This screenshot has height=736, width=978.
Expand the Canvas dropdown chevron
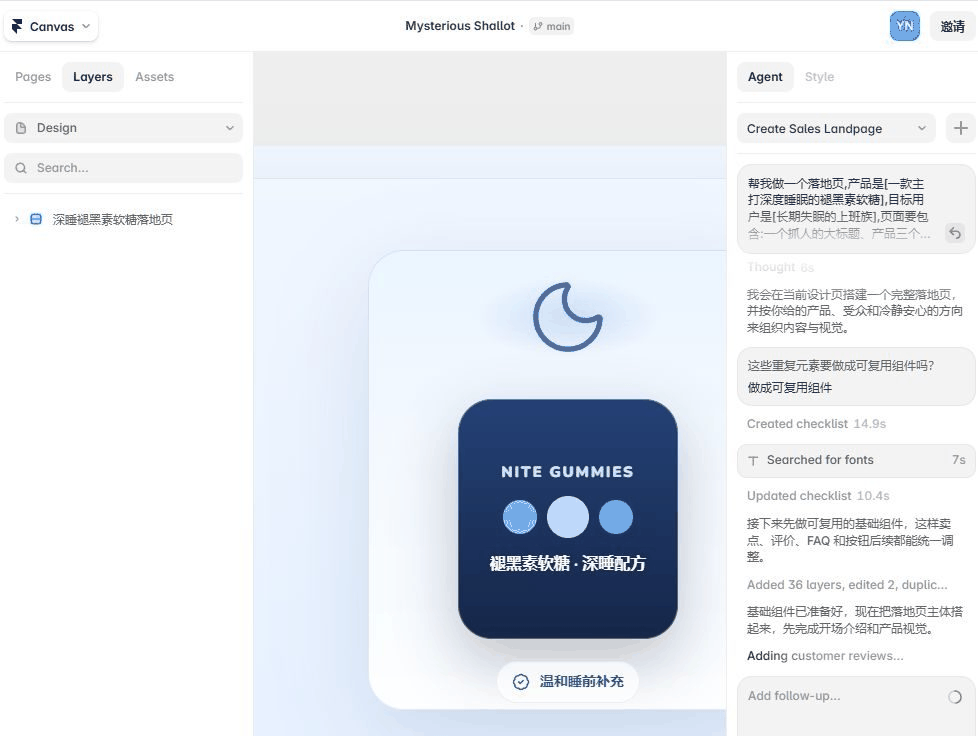click(x=86, y=26)
